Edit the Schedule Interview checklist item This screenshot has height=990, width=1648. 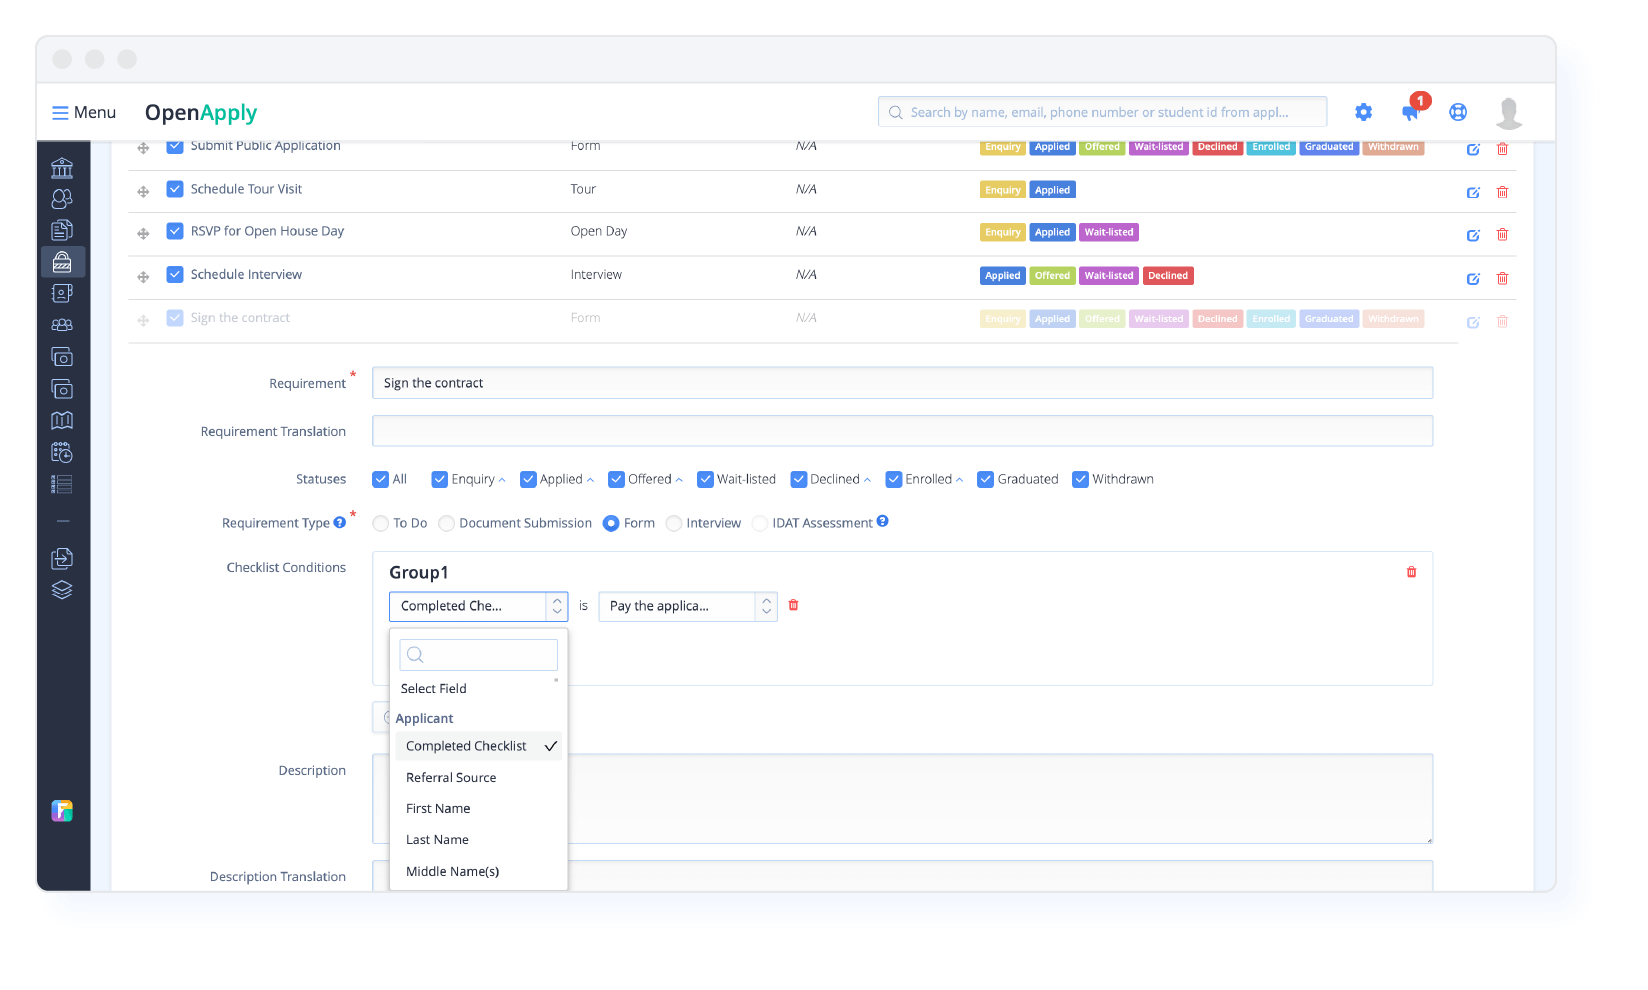(x=1473, y=279)
